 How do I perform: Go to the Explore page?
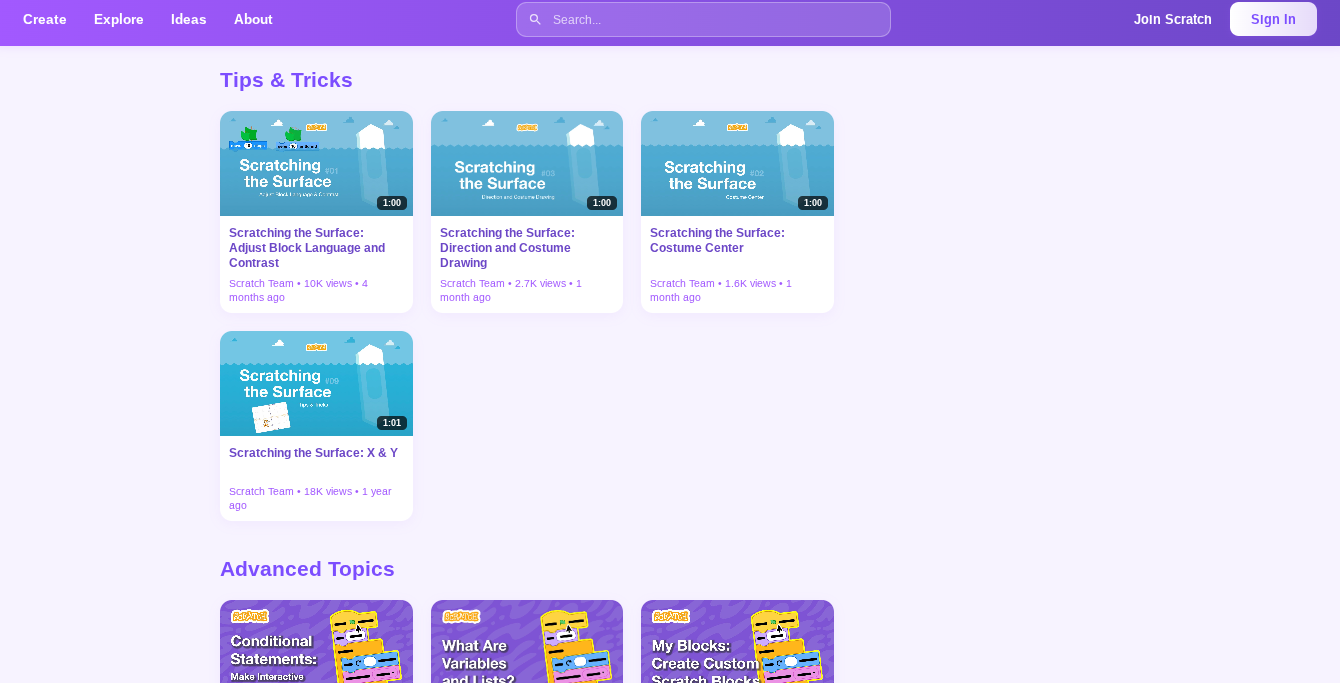[x=119, y=19]
